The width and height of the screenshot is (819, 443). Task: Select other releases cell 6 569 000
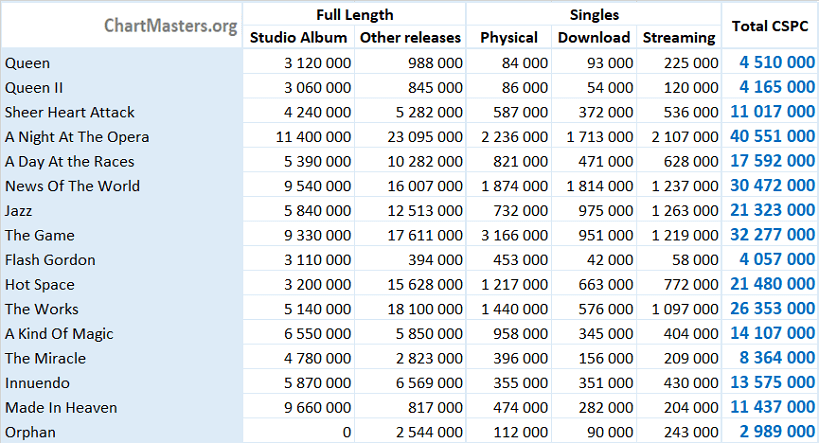pyautogui.click(x=429, y=383)
